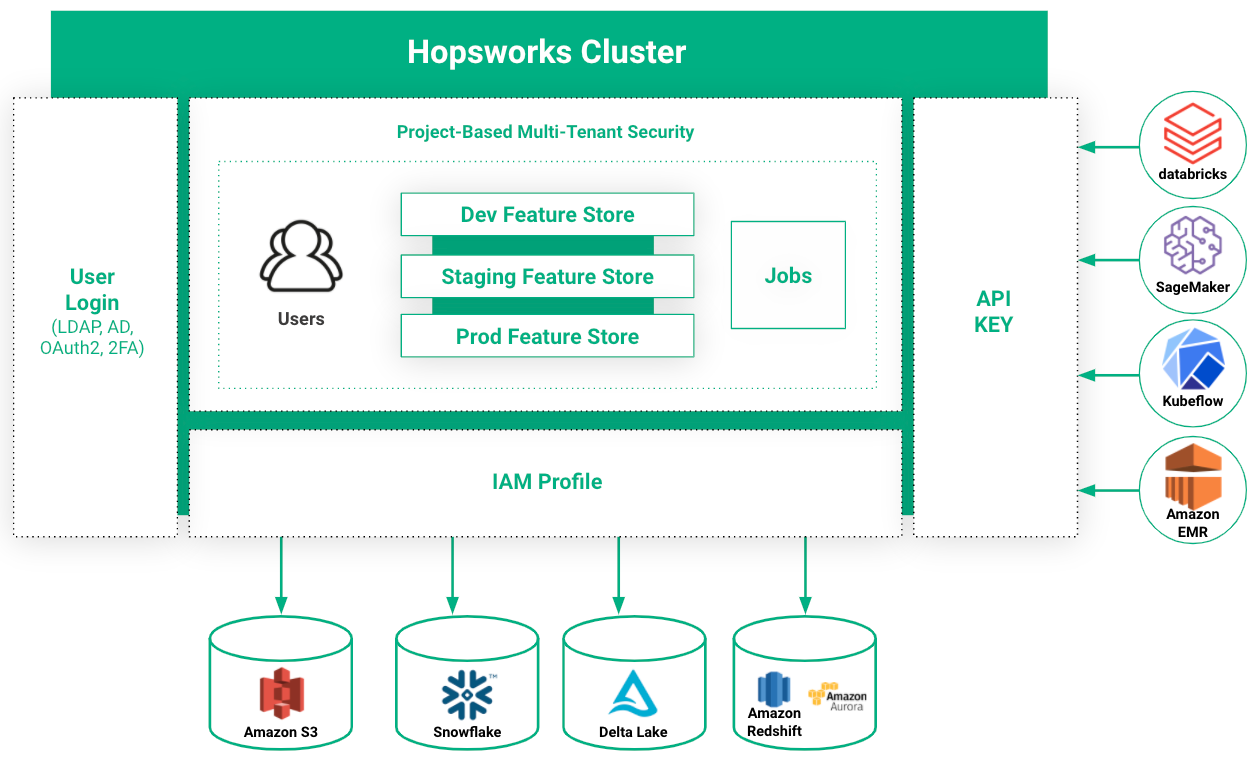Select the Amazon S3 bucket icon
Viewport: 1256px width, 764px height.
pos(281,693)
